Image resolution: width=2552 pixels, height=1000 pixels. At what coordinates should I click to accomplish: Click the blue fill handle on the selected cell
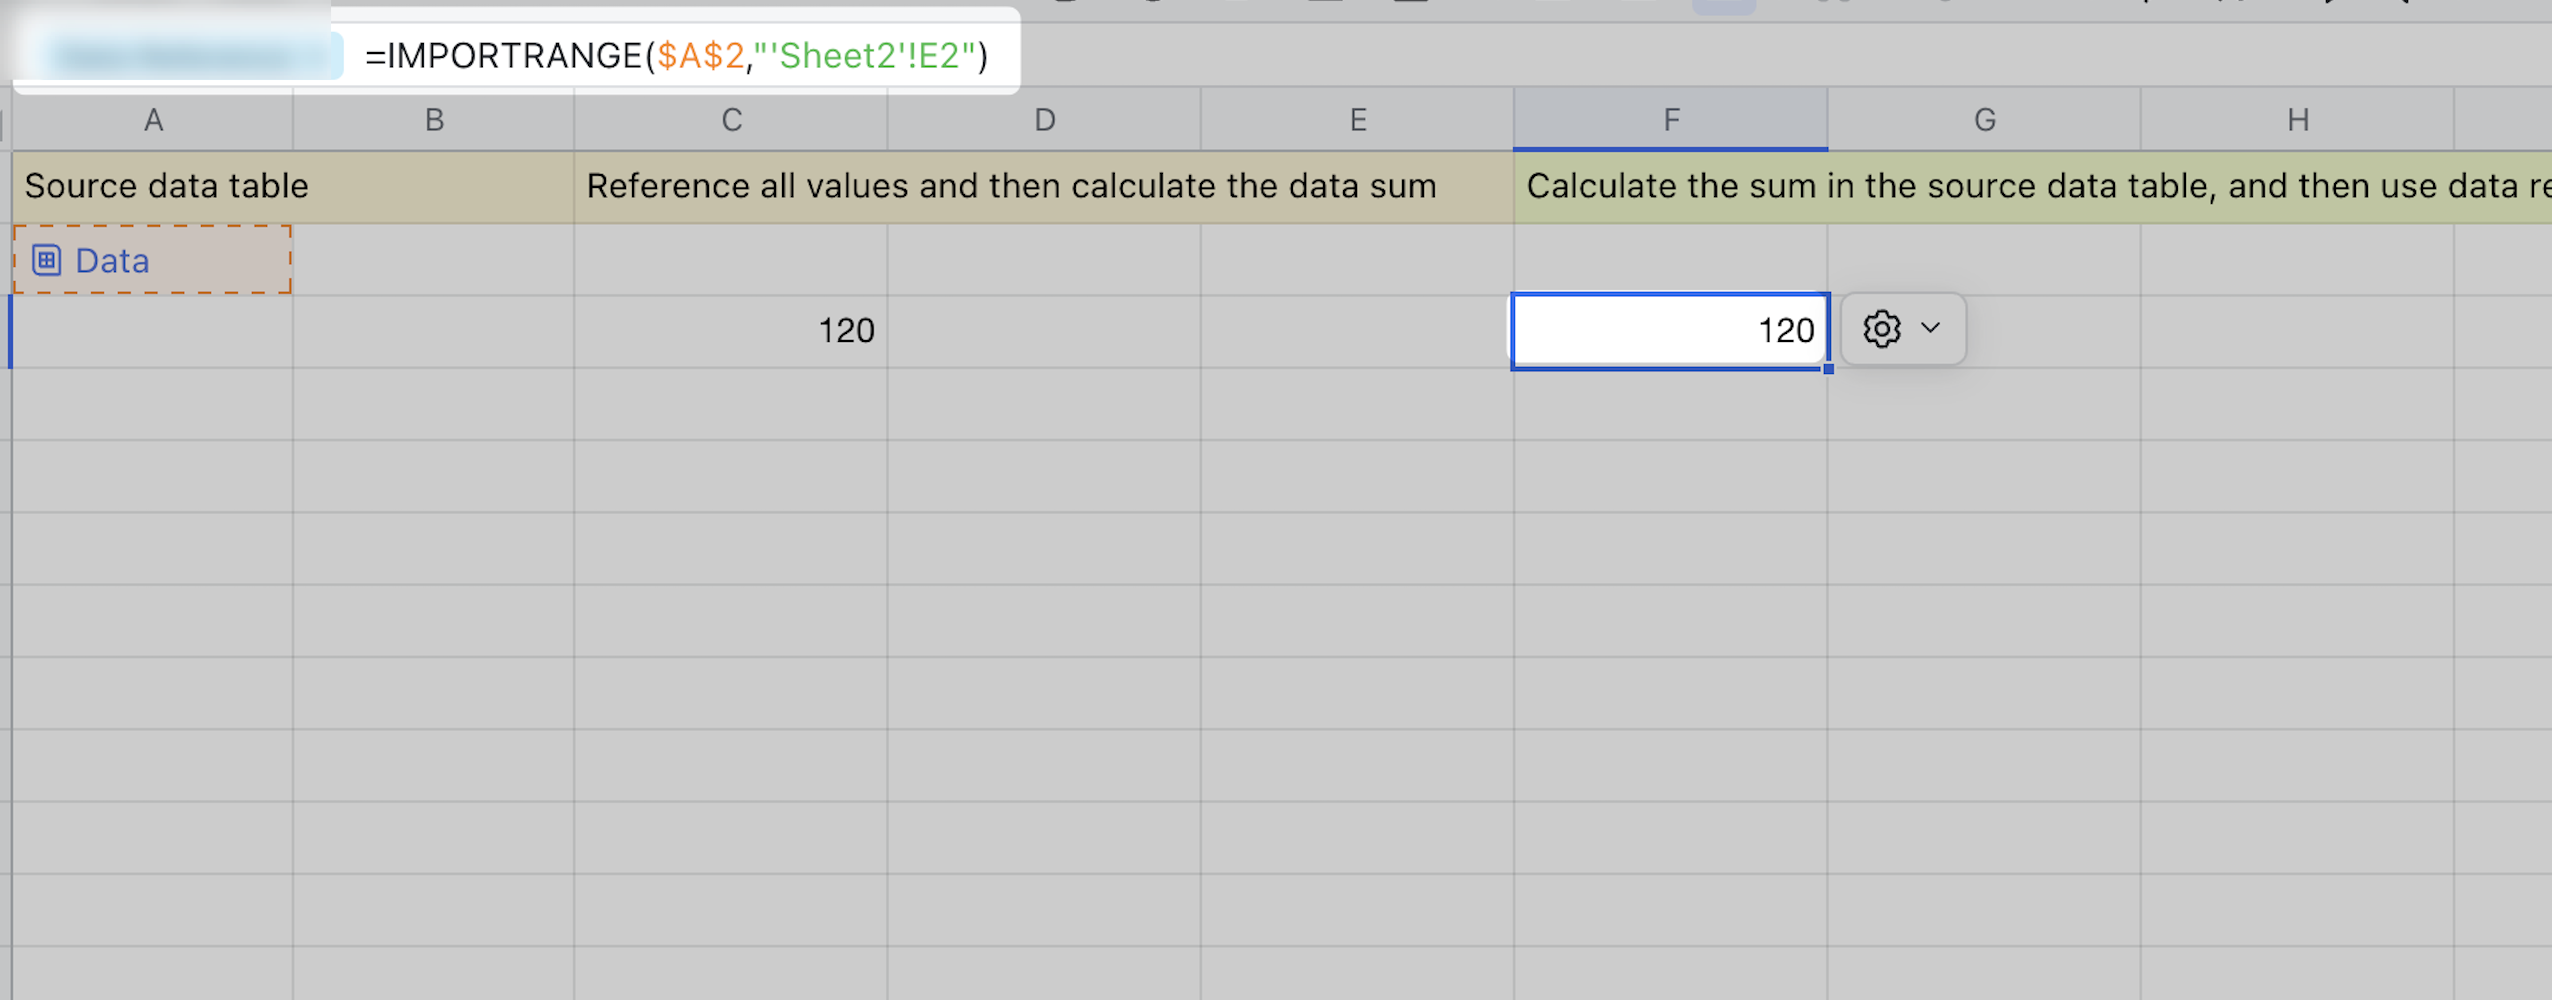pyautogui.click(x=1828, y=369)
